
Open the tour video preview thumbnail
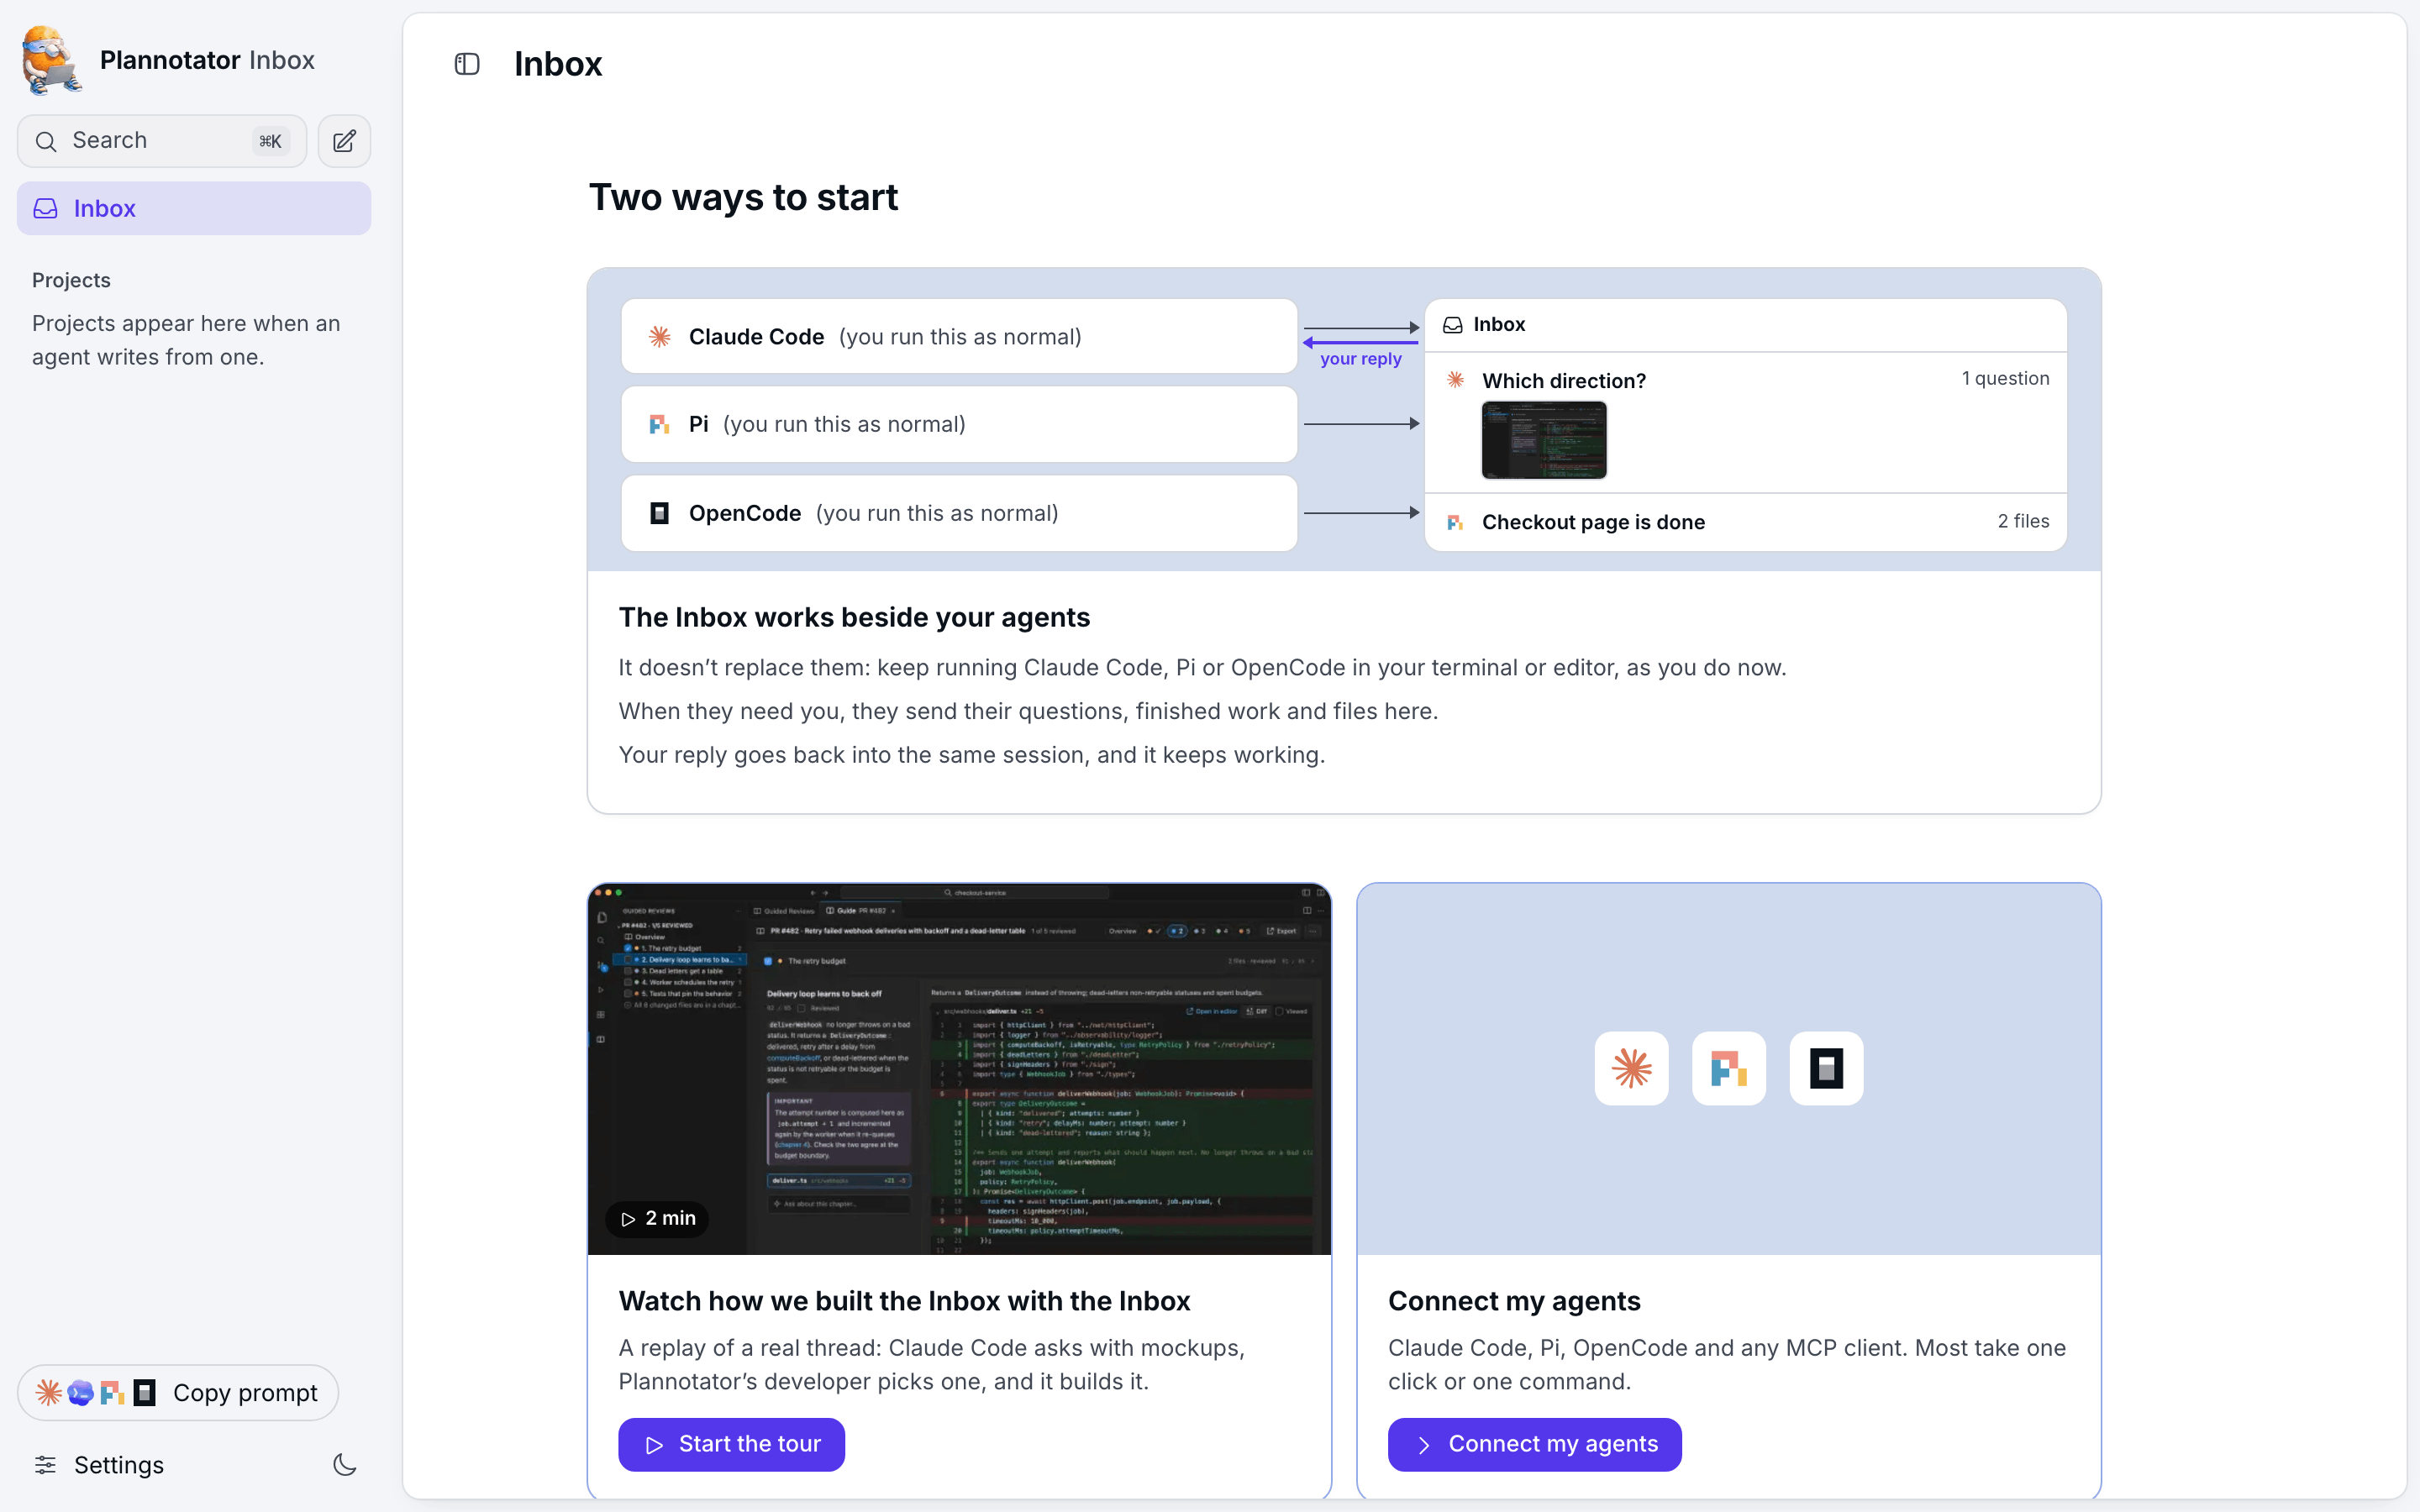pyautogui.click(x=959, y=1069)
